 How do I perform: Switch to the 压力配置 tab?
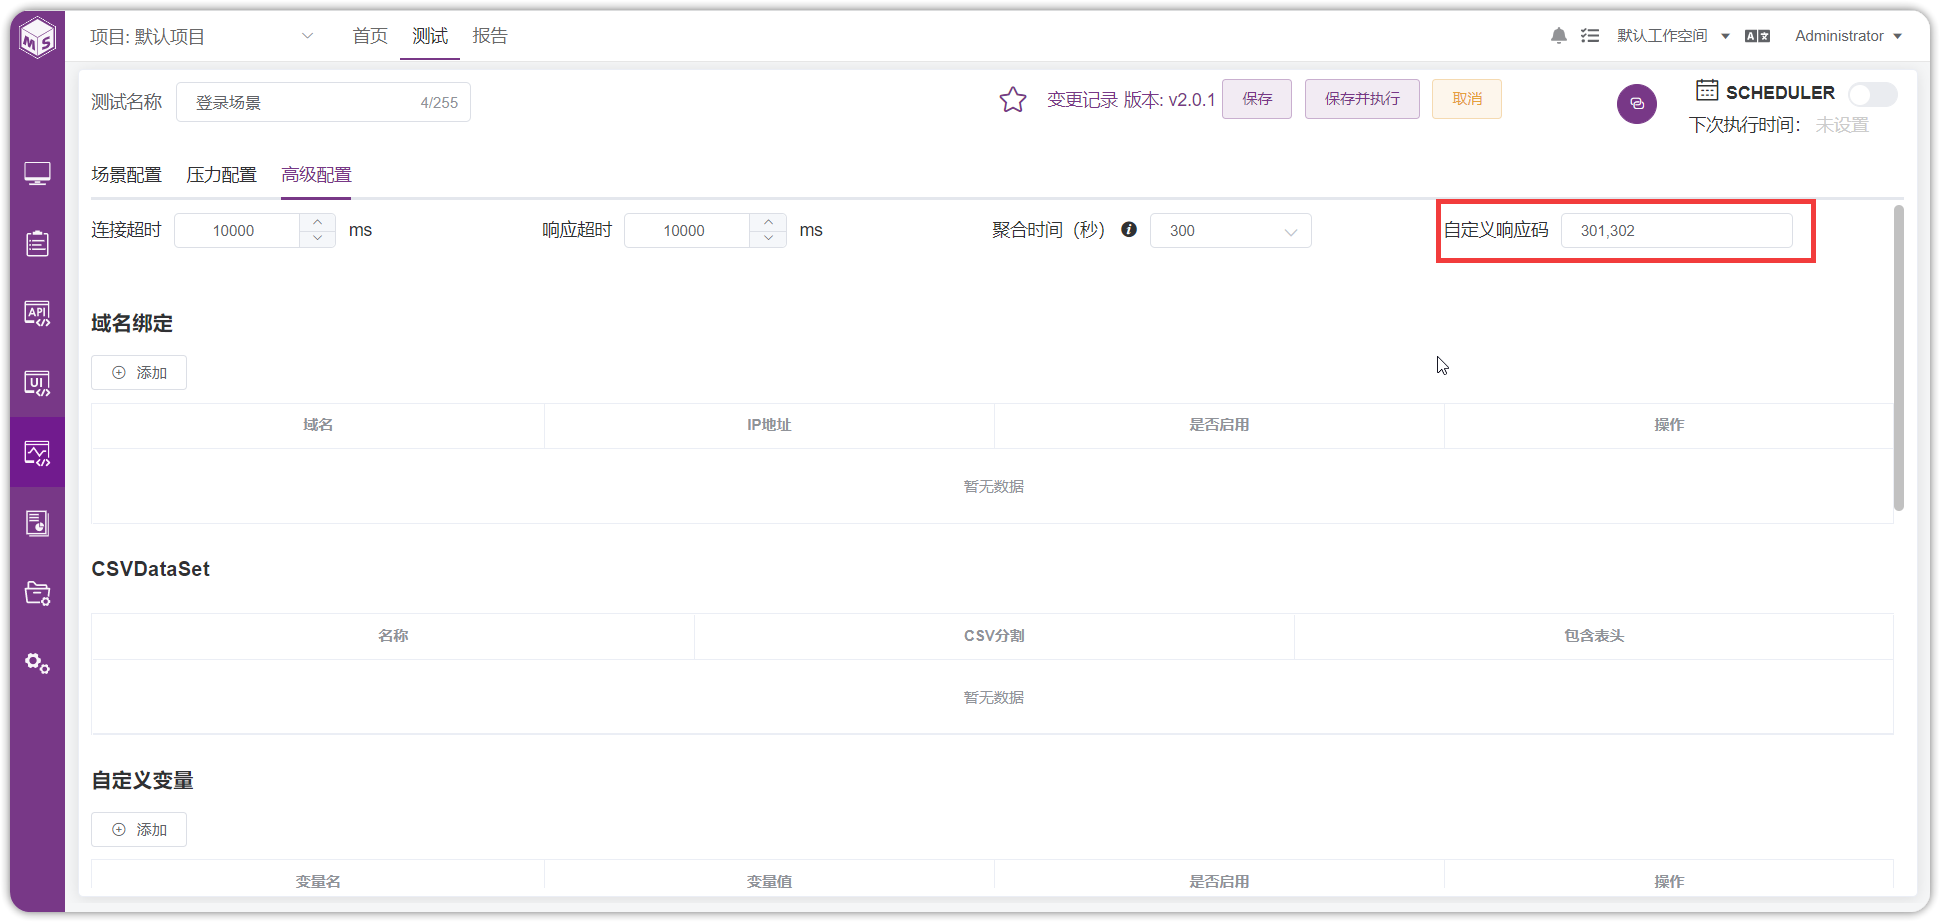pyautogui.click(x=221, y=175)
